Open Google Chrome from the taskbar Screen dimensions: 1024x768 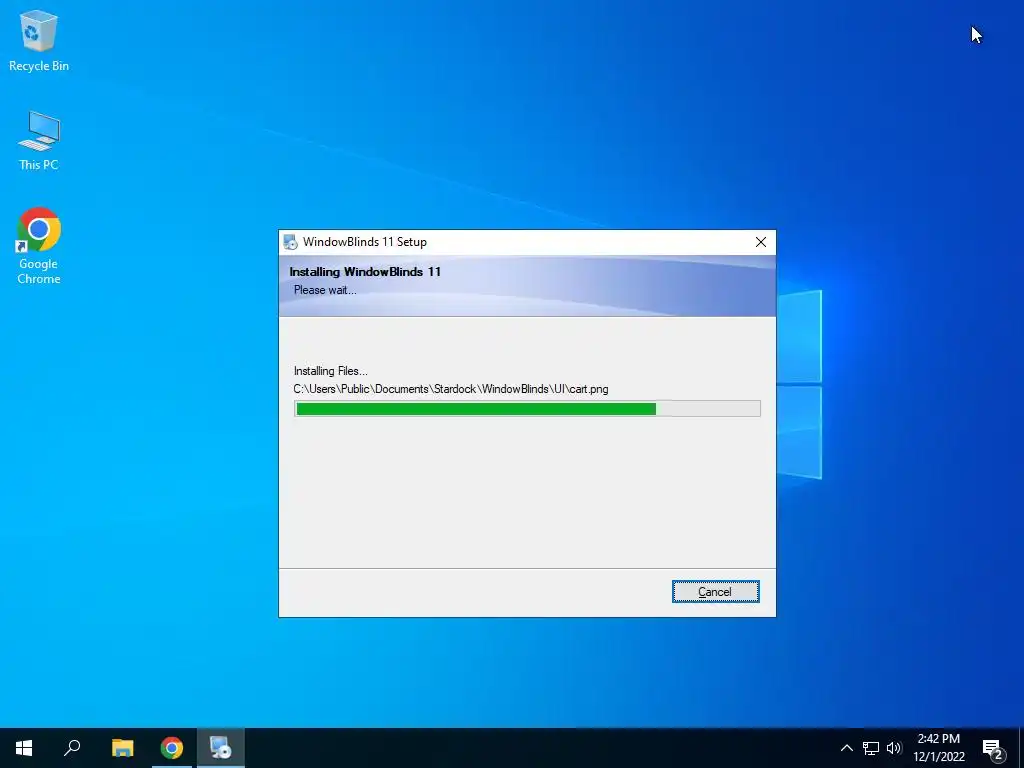pos(172,748)
